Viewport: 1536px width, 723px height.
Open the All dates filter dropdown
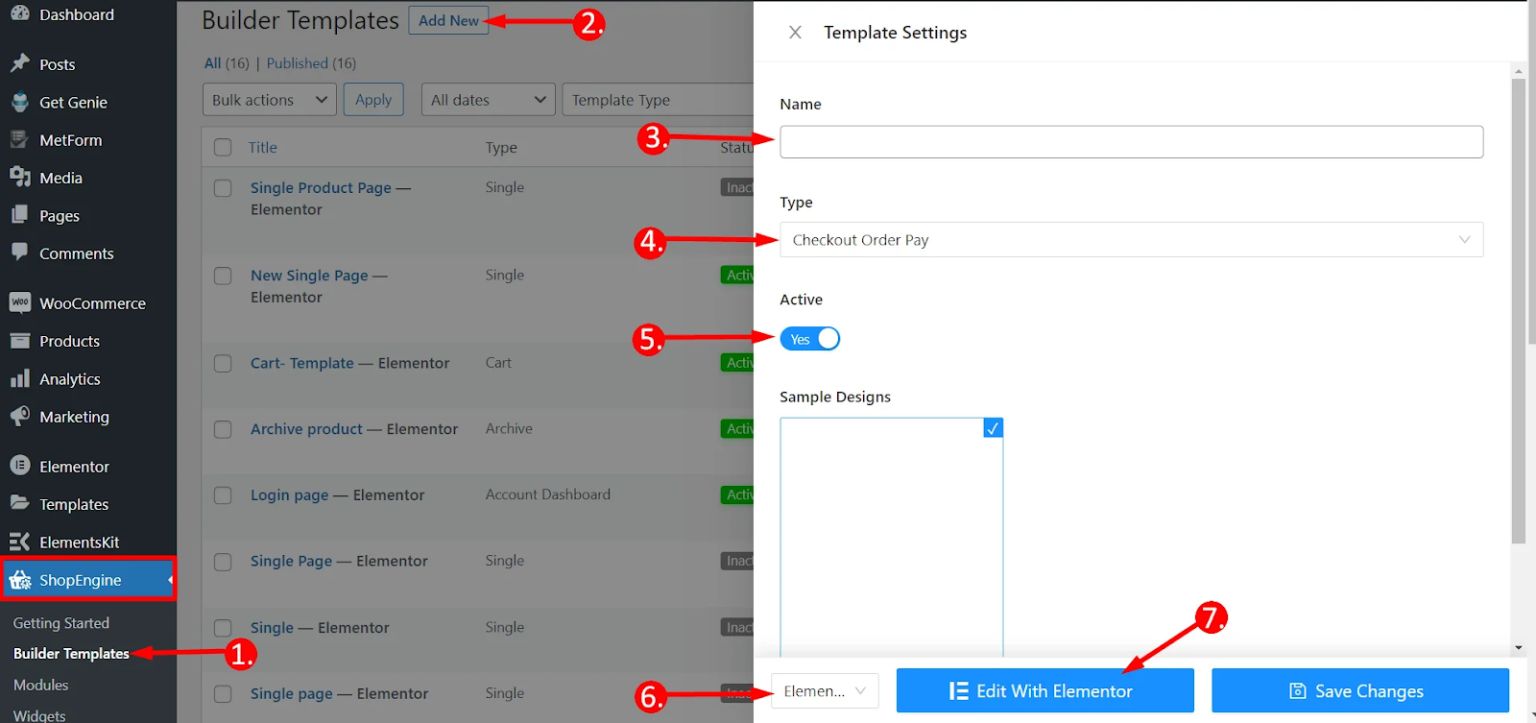coord(488,100)
